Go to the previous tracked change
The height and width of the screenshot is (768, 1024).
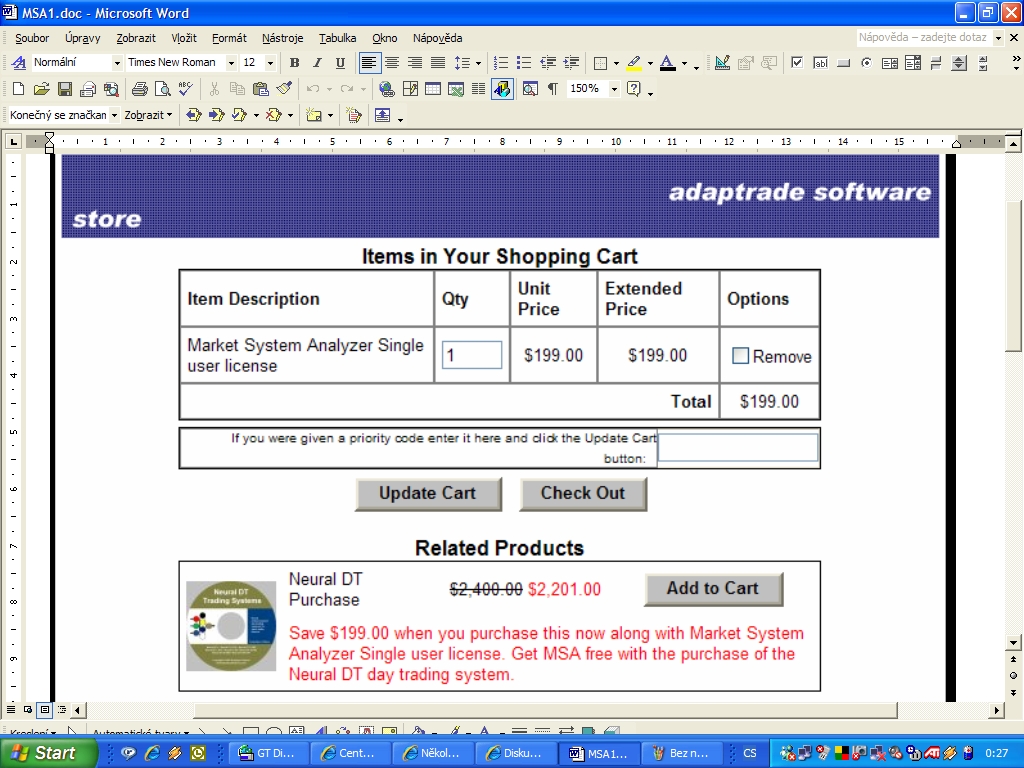coord(193,115)
